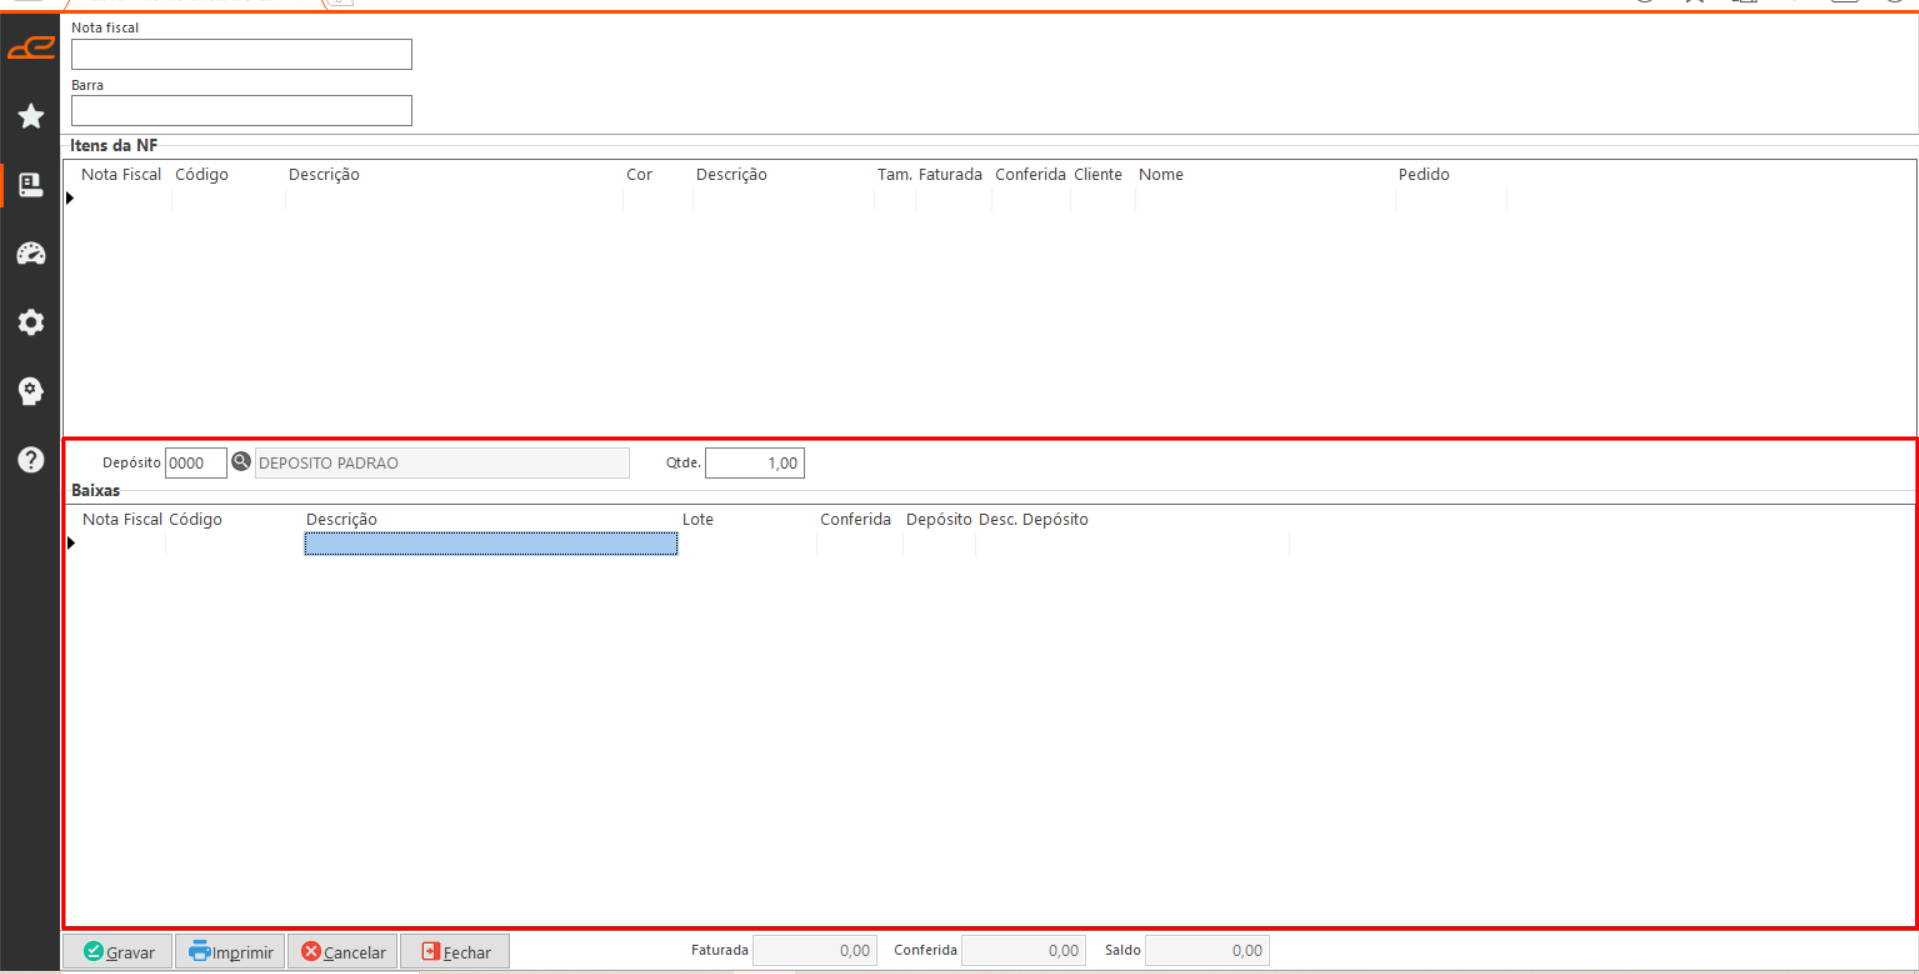1919x974 pixels.
Task: Click the Depósito code field
Action: (x=195, y=463)
